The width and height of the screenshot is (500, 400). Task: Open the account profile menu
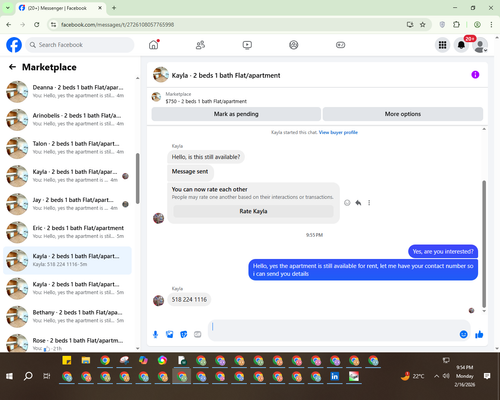click(x=480, y=45)
